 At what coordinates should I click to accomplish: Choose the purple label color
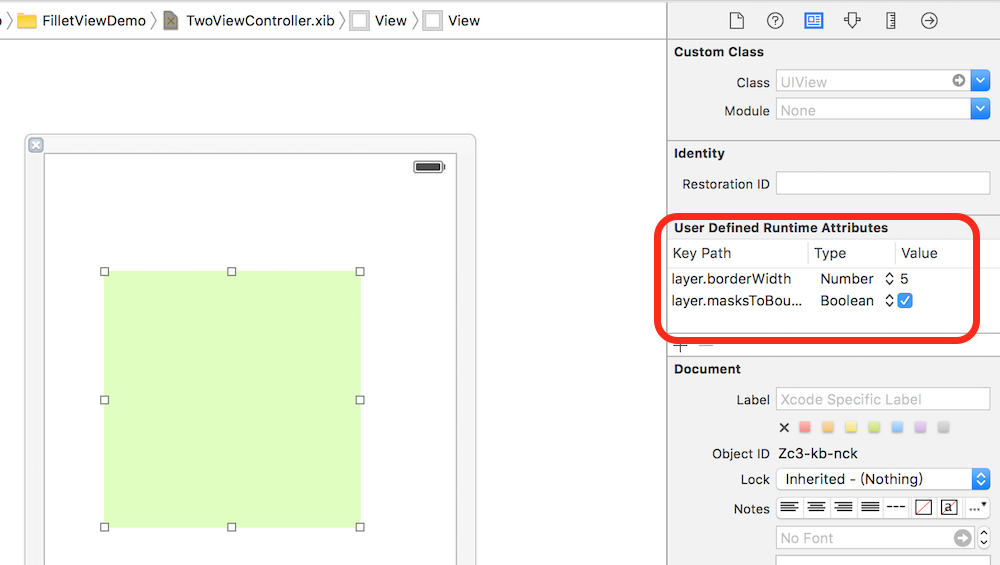pos(920,427)
